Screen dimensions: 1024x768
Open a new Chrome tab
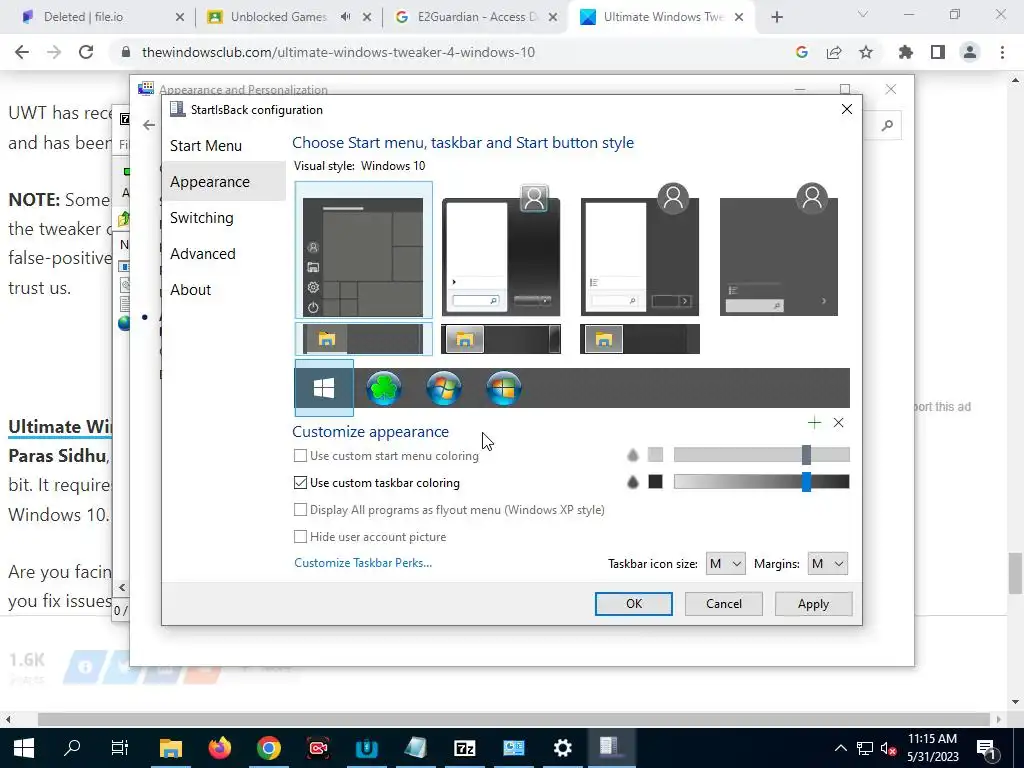pos(776,17)
